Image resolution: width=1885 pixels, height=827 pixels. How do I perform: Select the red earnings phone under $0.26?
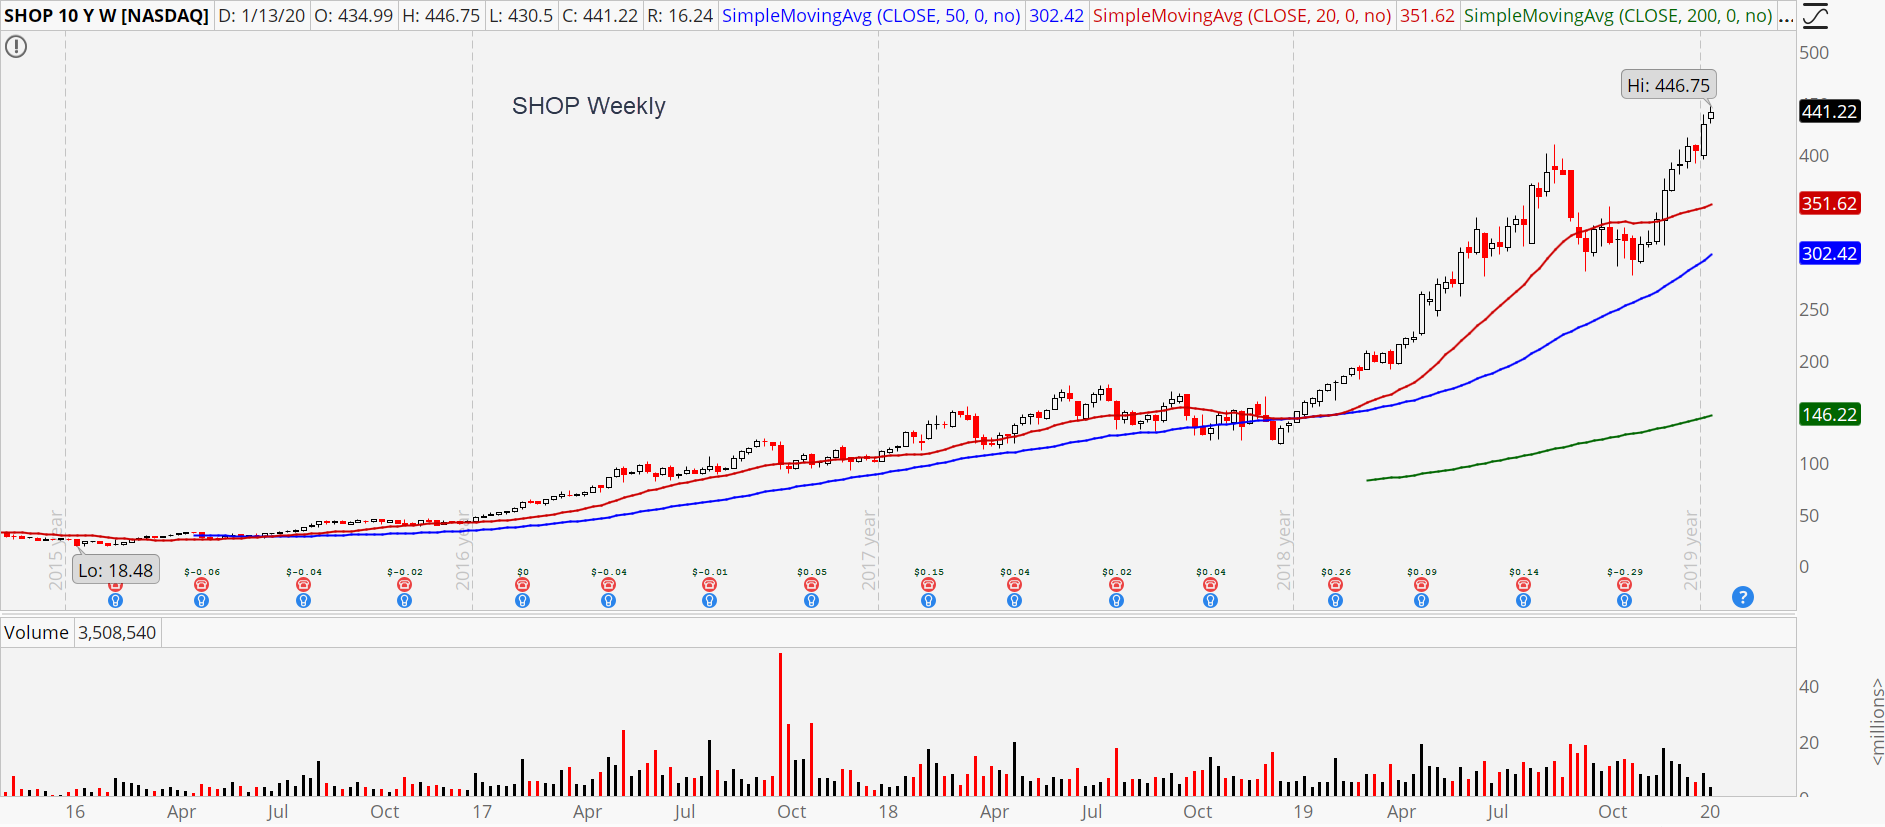pos(1335,585)
